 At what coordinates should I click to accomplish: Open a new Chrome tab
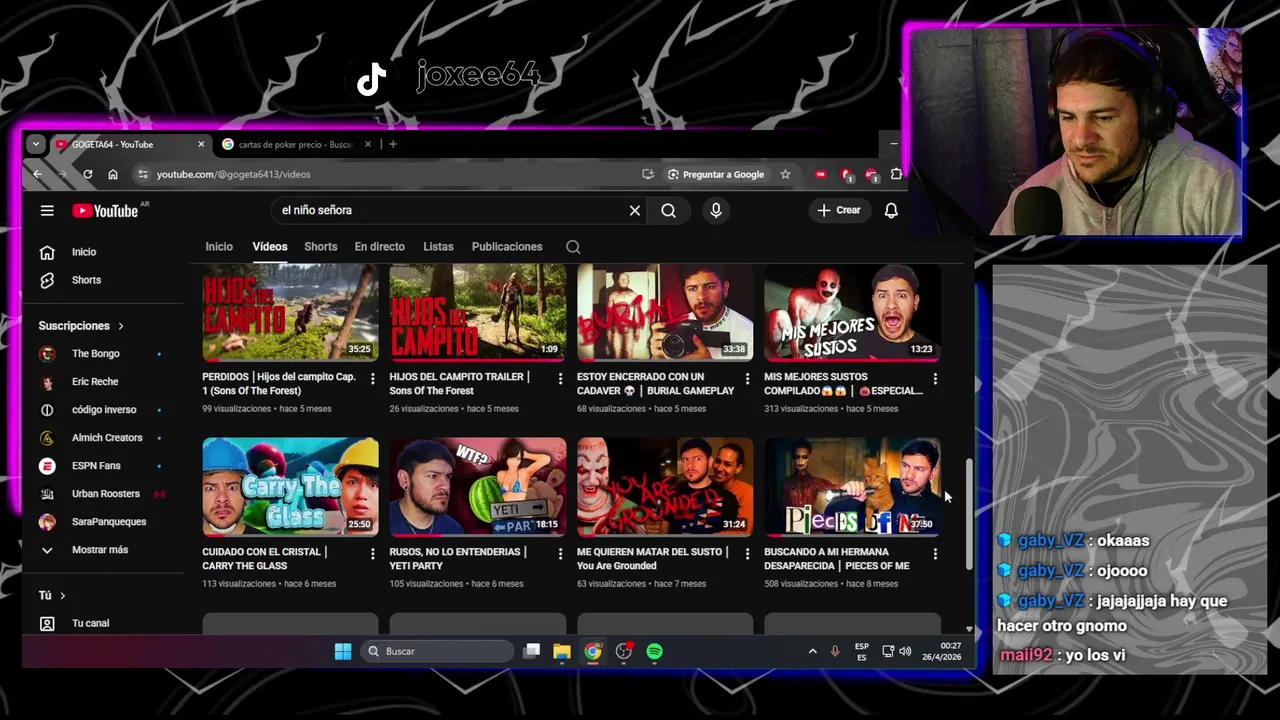coord(393,144)
